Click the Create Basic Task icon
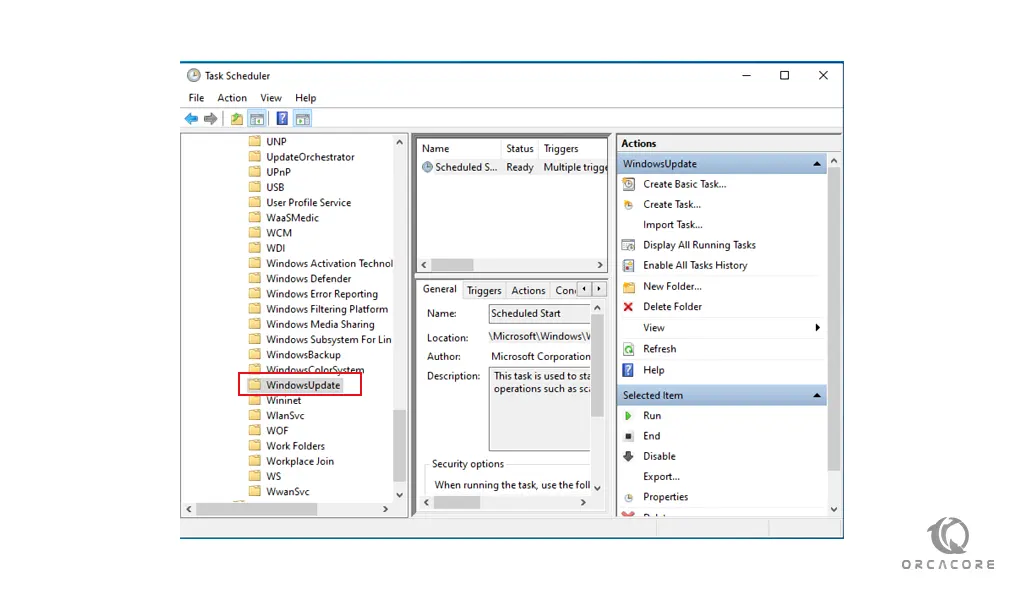This screenshot has width=1024, height=600. (x=628, y=184)
